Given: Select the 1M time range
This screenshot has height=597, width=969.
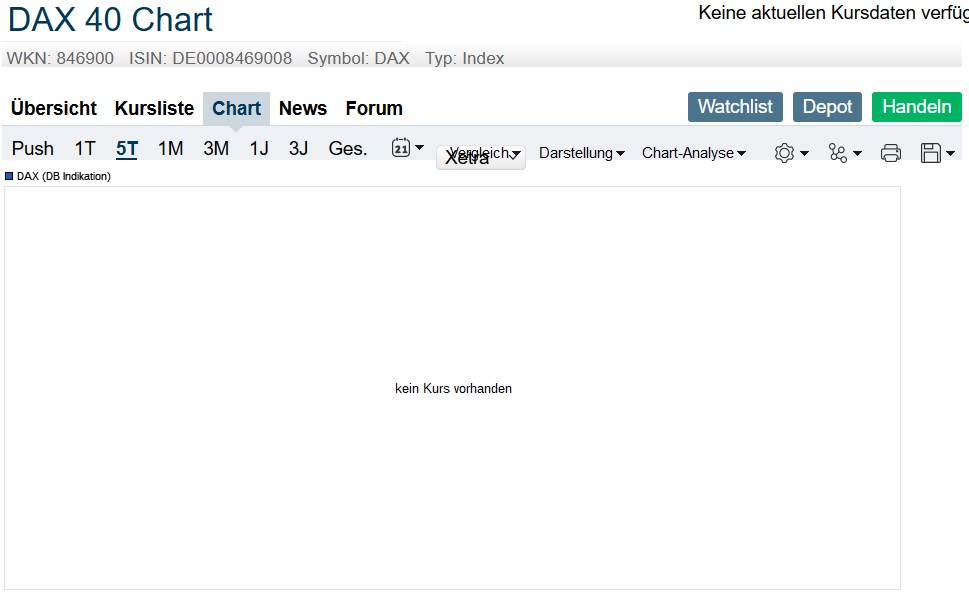Looking at the screenshot, I should tap(171, 148).
